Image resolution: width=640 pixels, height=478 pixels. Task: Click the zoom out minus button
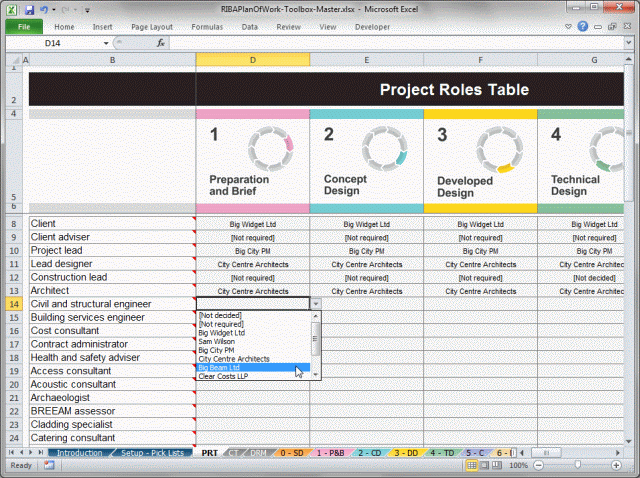coord(539,465)
